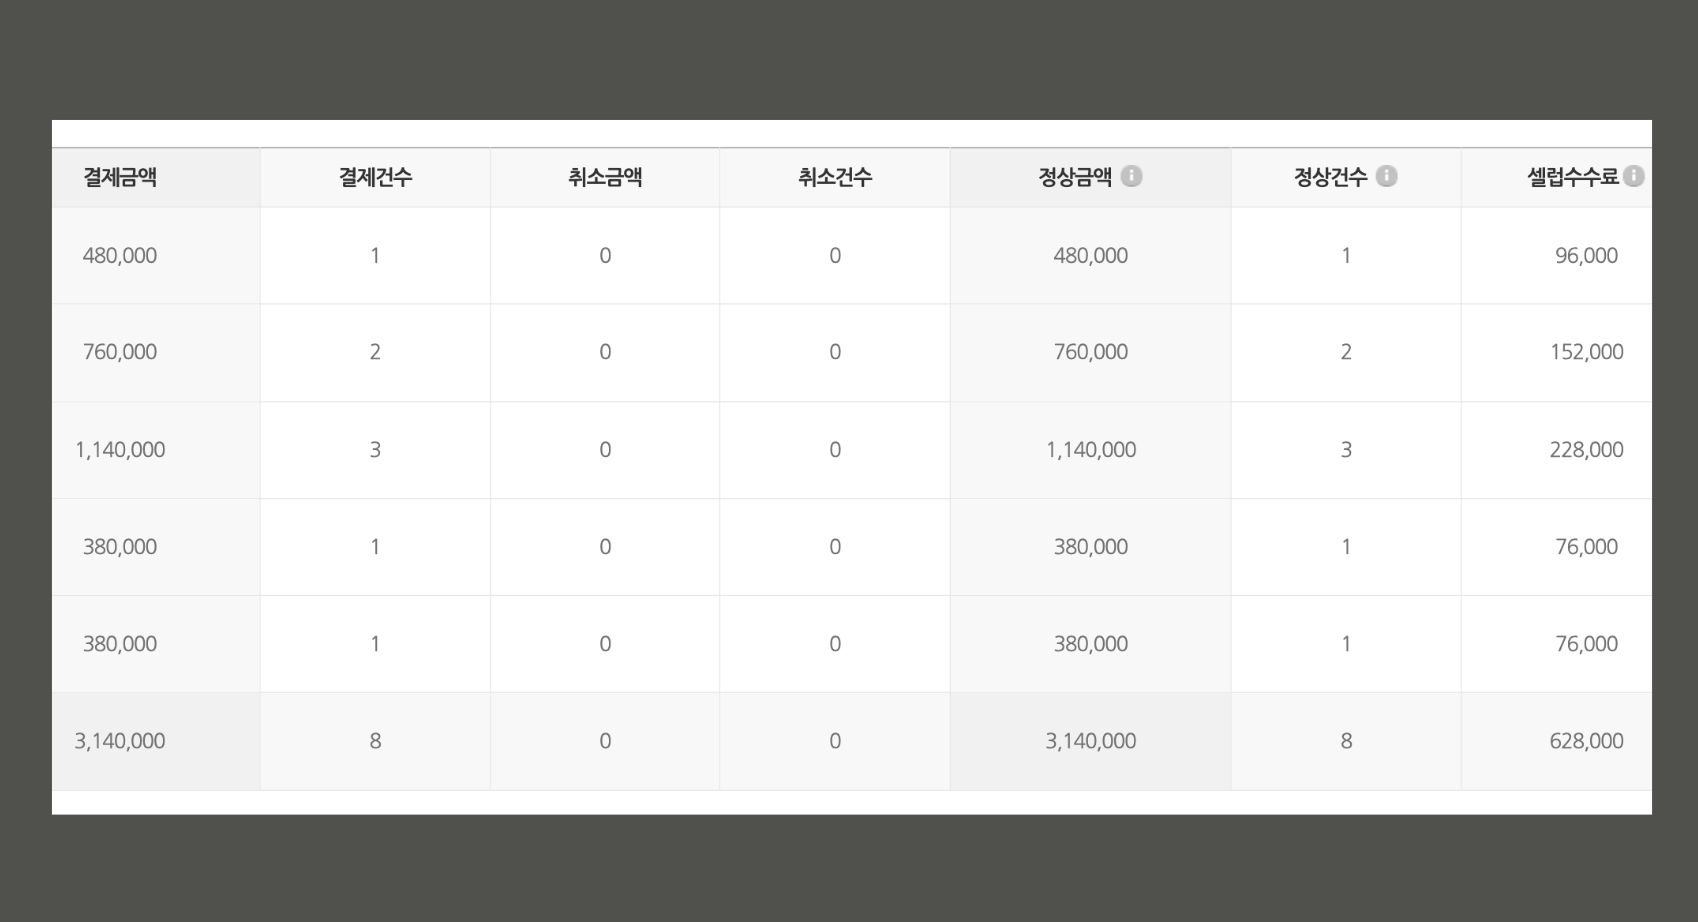Click total 결제건수 cell showing 8
1698x922 pixels.
coord(375,741)
